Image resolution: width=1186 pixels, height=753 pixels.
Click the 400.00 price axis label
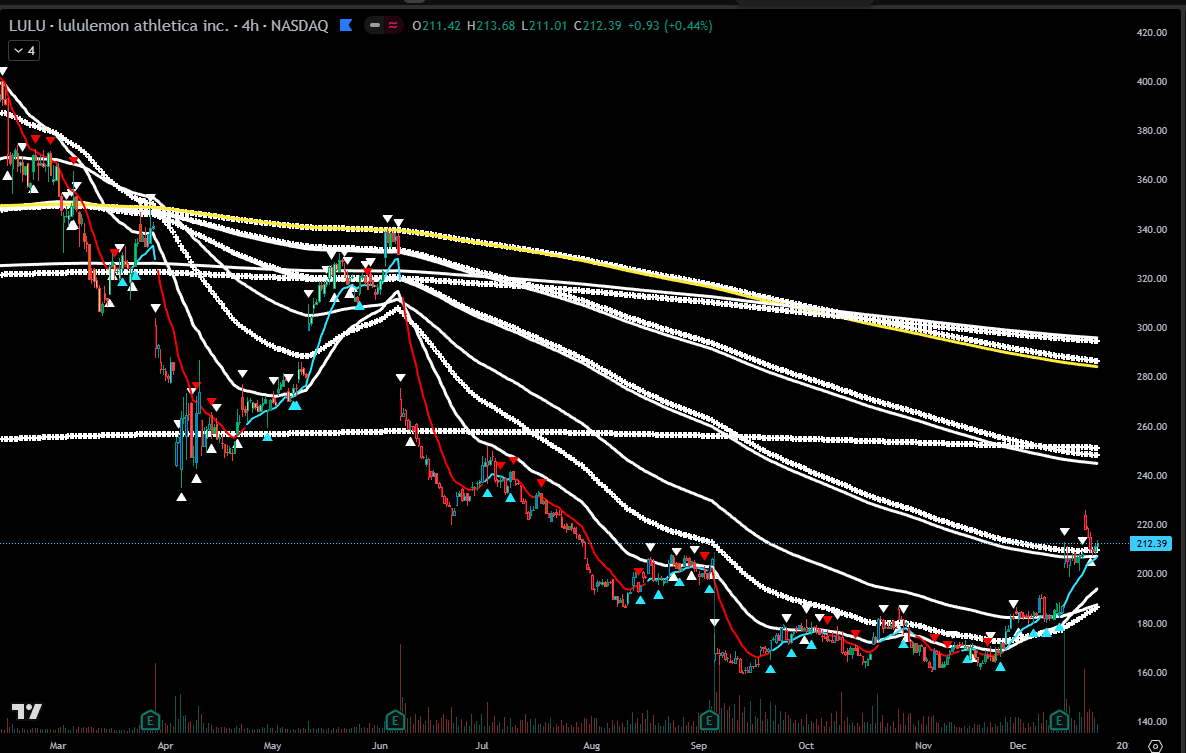pyautogui.click(x=1152, y=82)
